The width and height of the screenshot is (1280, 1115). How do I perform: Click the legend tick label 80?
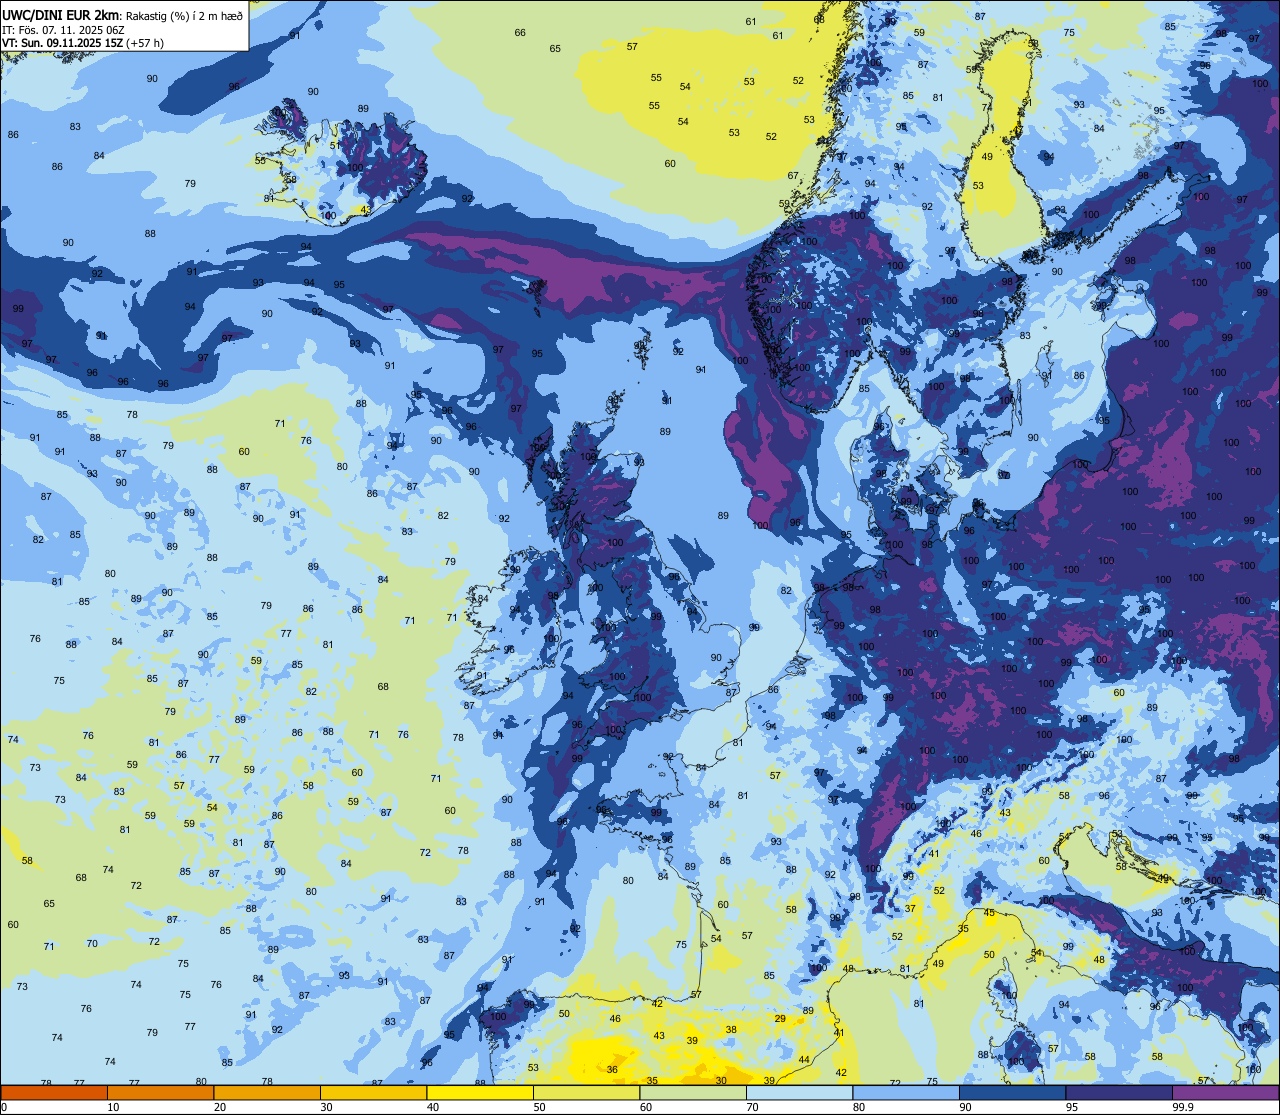[x=859, y=1107]
